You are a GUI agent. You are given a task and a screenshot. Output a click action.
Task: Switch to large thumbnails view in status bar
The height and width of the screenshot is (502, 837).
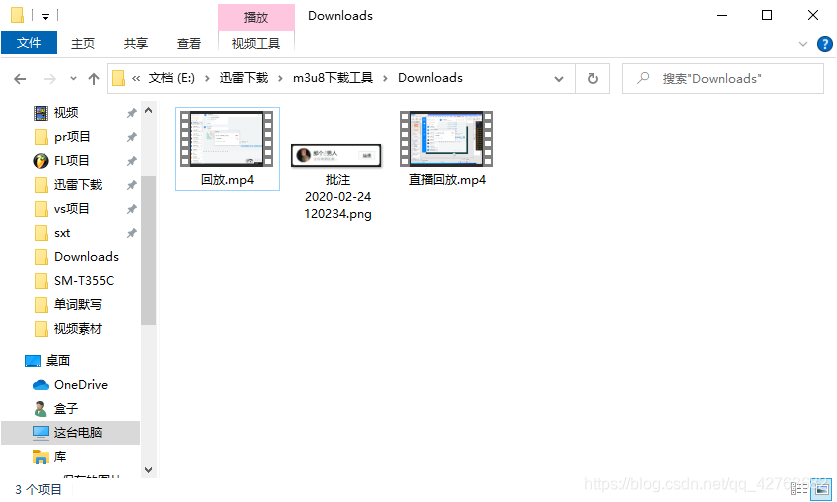point(822,488)
